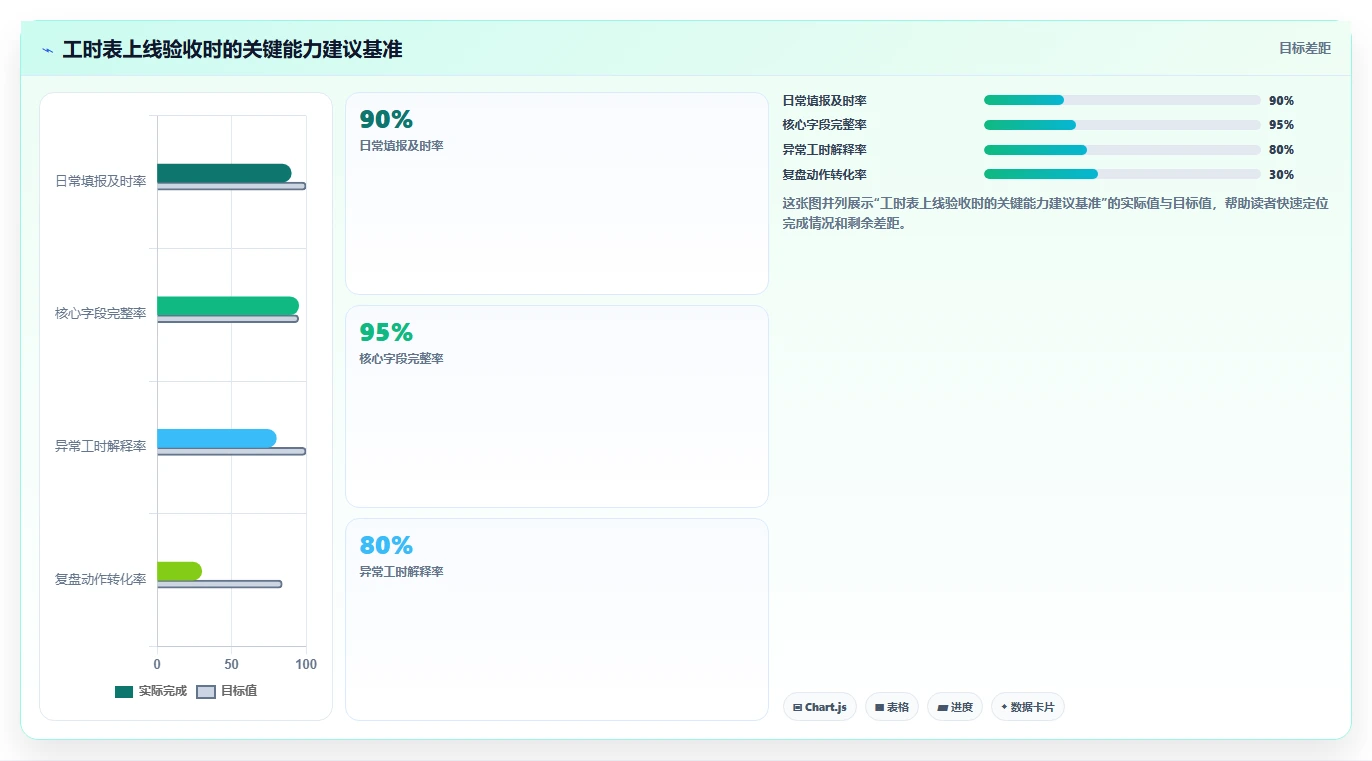Click the 核心字段完整率 axis label in chart

[x=101, y=313]
